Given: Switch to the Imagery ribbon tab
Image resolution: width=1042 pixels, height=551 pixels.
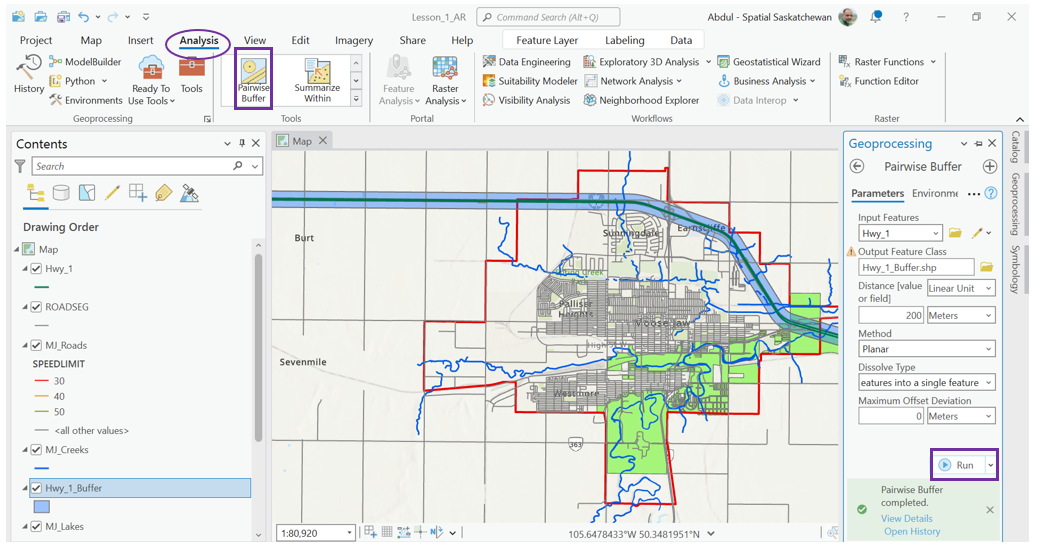Looking at the screenshot, I should pyautogui.click(x=353, y=41).
